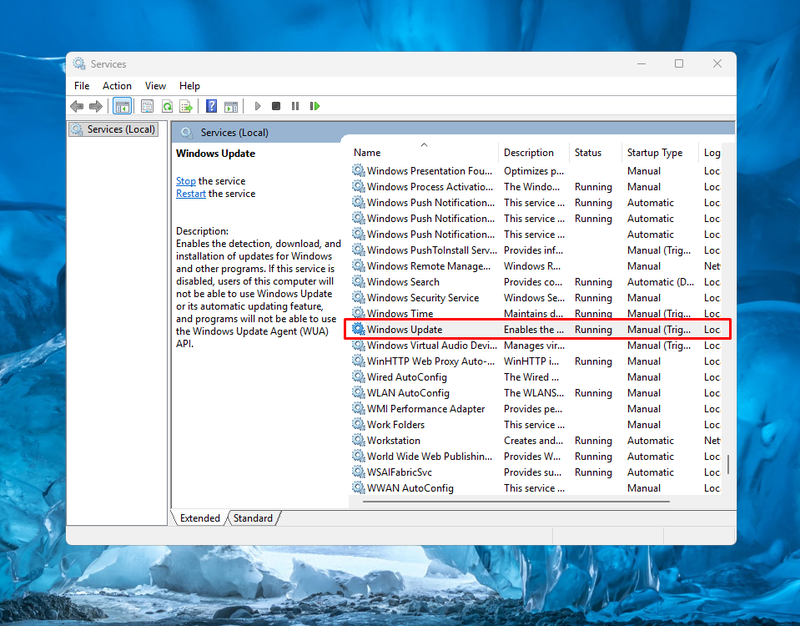Select WinHTTP Web Proxy Auto-... row
This screenshot has height=626, width=800.
pos(536,361)
